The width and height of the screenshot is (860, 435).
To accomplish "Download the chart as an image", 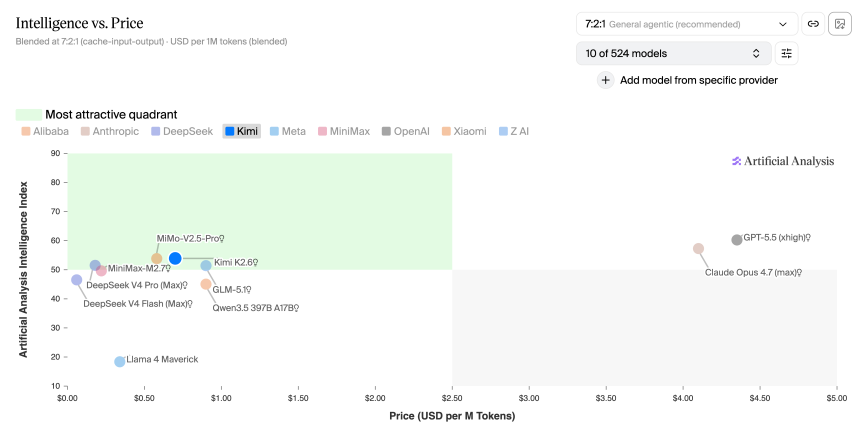I will tap(840, 24).
